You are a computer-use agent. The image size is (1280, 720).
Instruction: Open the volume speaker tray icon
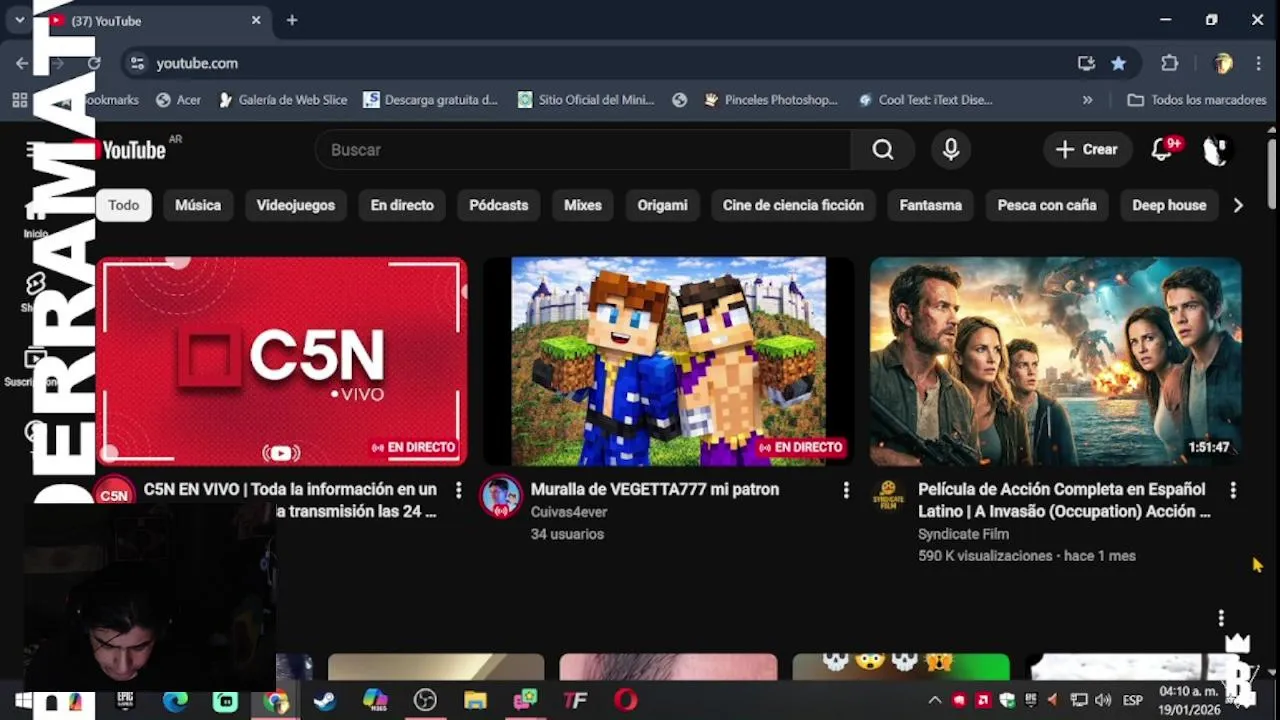[x=1103, y=700]
